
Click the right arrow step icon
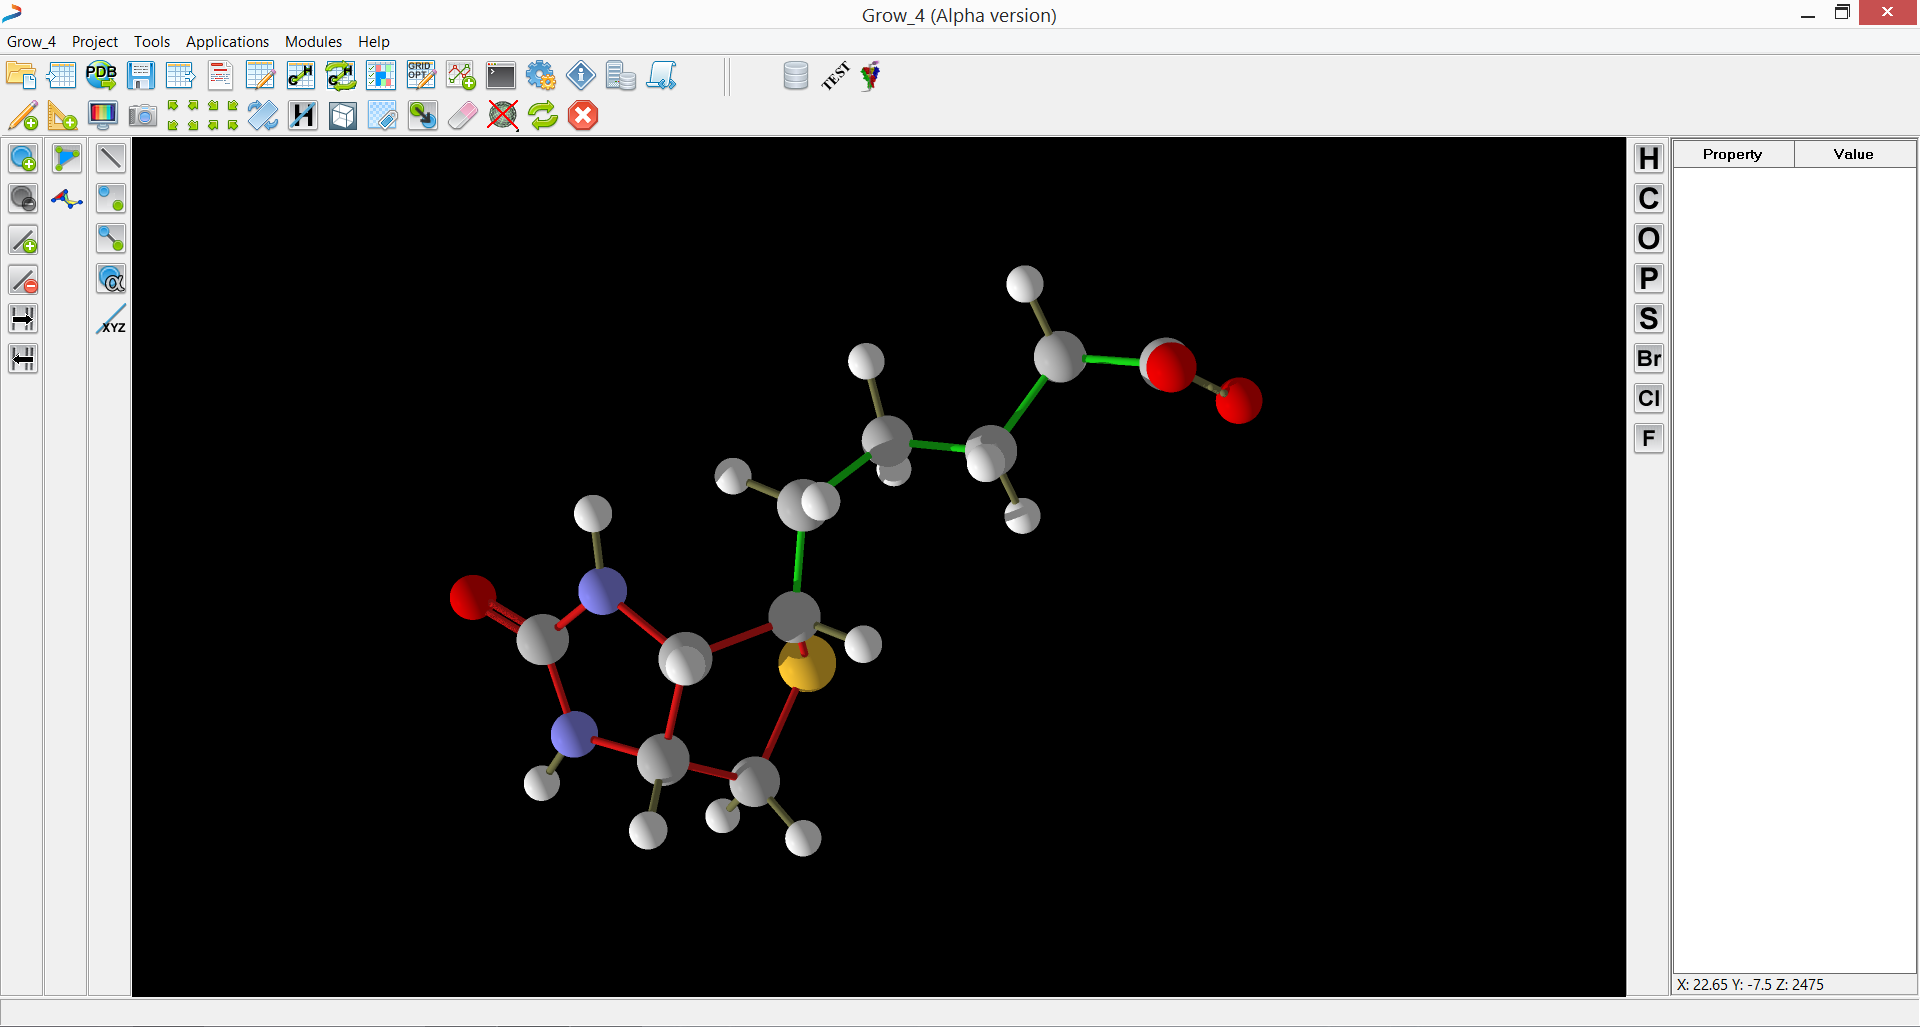23,319
